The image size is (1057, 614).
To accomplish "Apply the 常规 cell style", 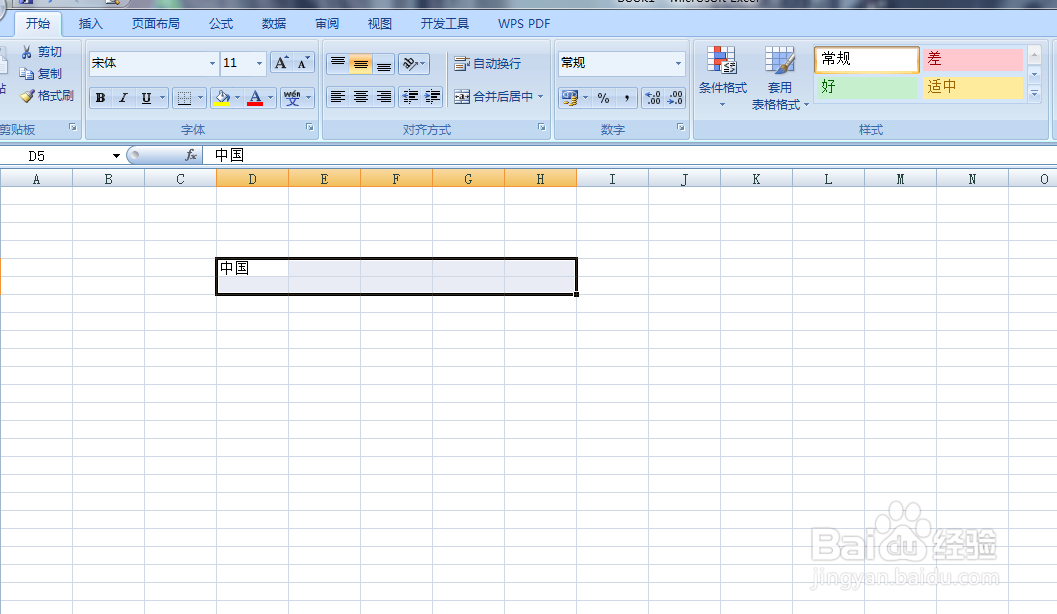I will click(x=866, y=59).
